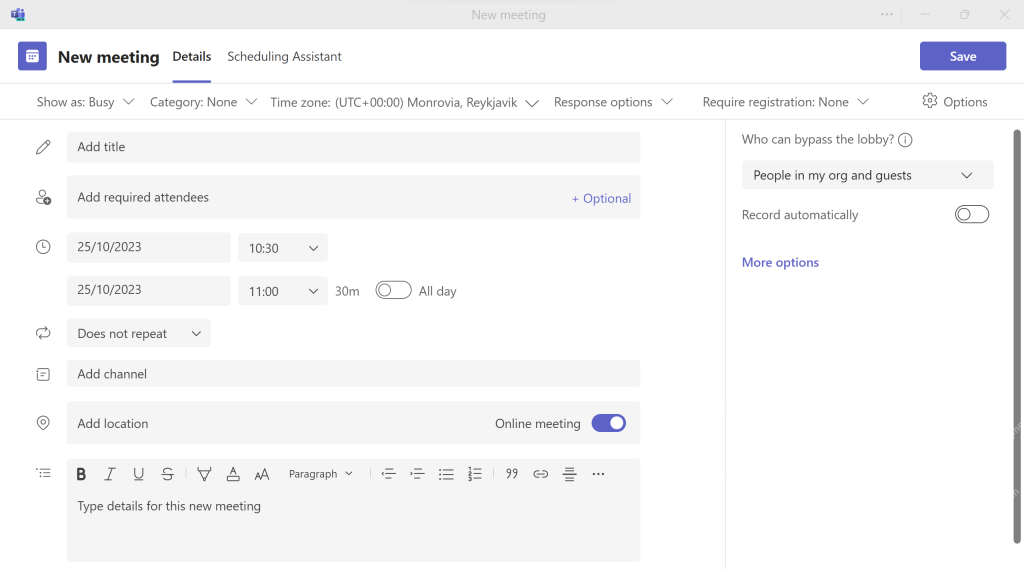The image size is (1024, 576).
Task: Click the calendar meeting icon beside New meeting
Action: pos(32,56)
